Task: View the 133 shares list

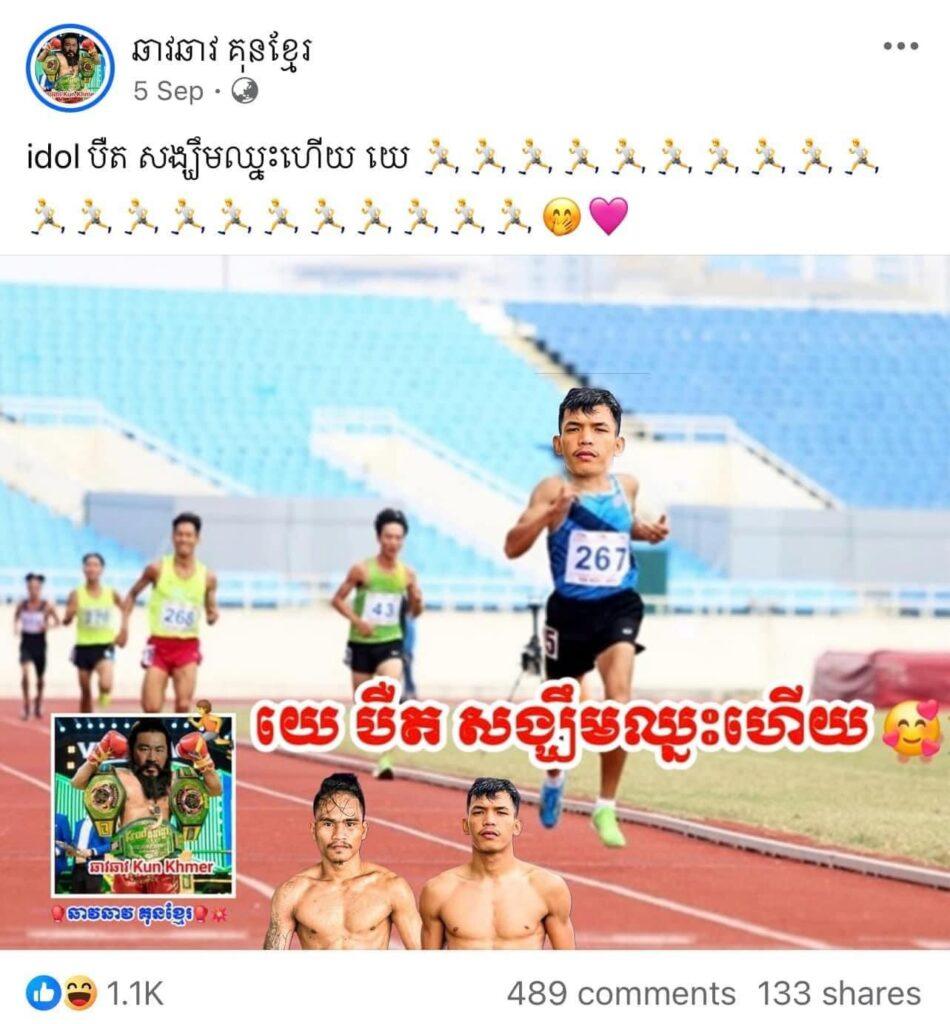Action: coord(838,994)
